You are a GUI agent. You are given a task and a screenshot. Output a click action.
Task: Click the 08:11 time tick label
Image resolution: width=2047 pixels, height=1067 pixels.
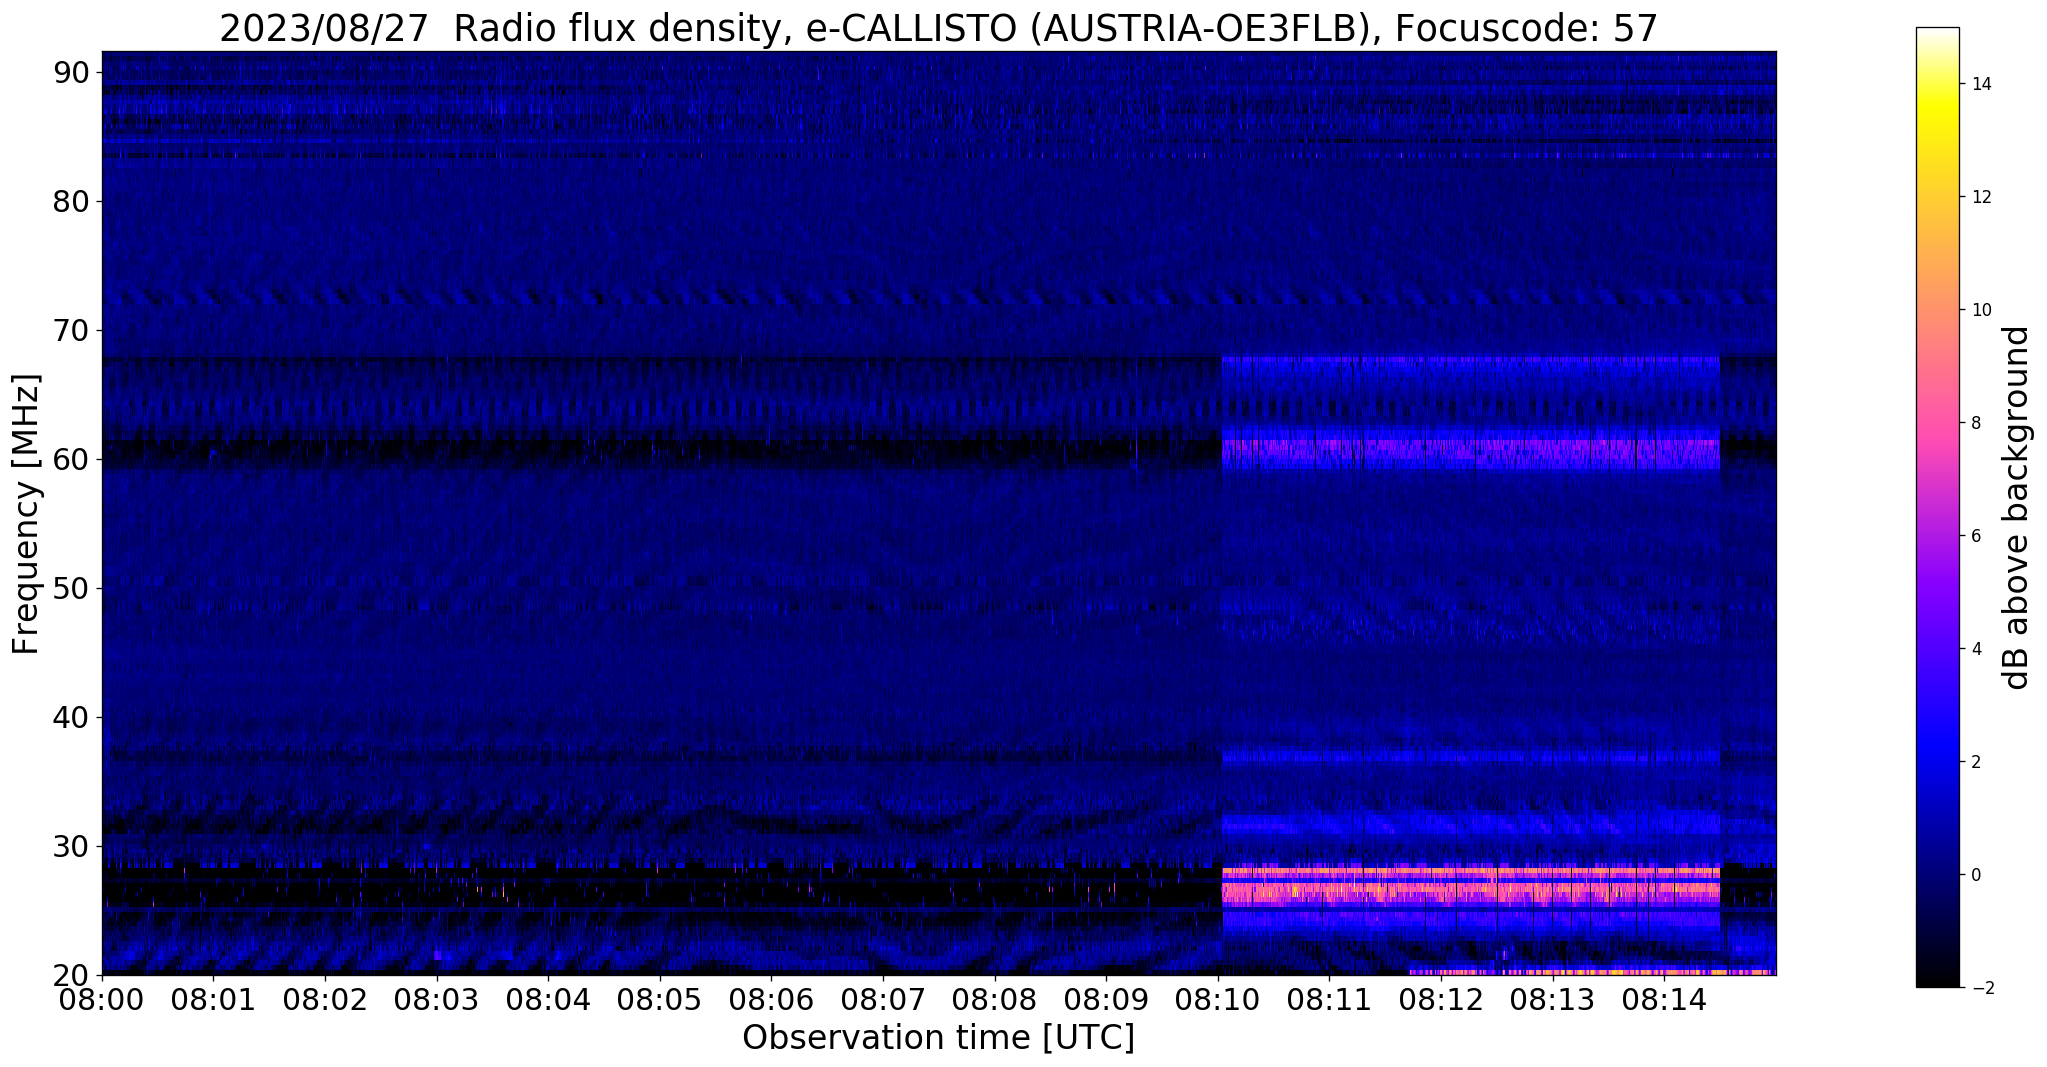coord(1329,999)
